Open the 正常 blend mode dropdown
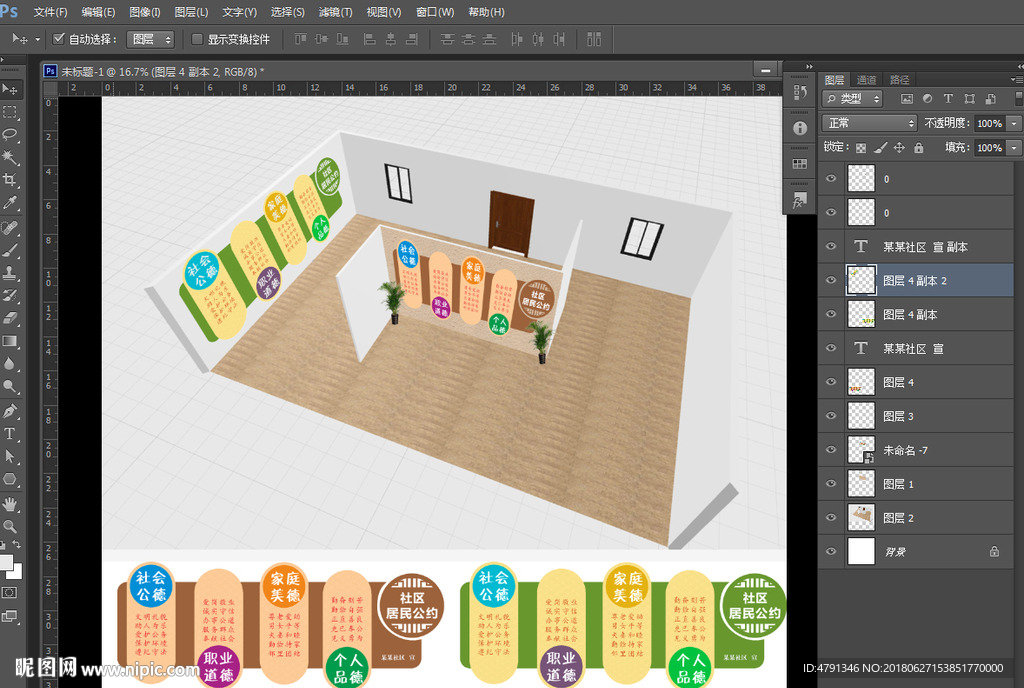The width and height of the screenshot is (1024, 688). [x=869, y=123]
